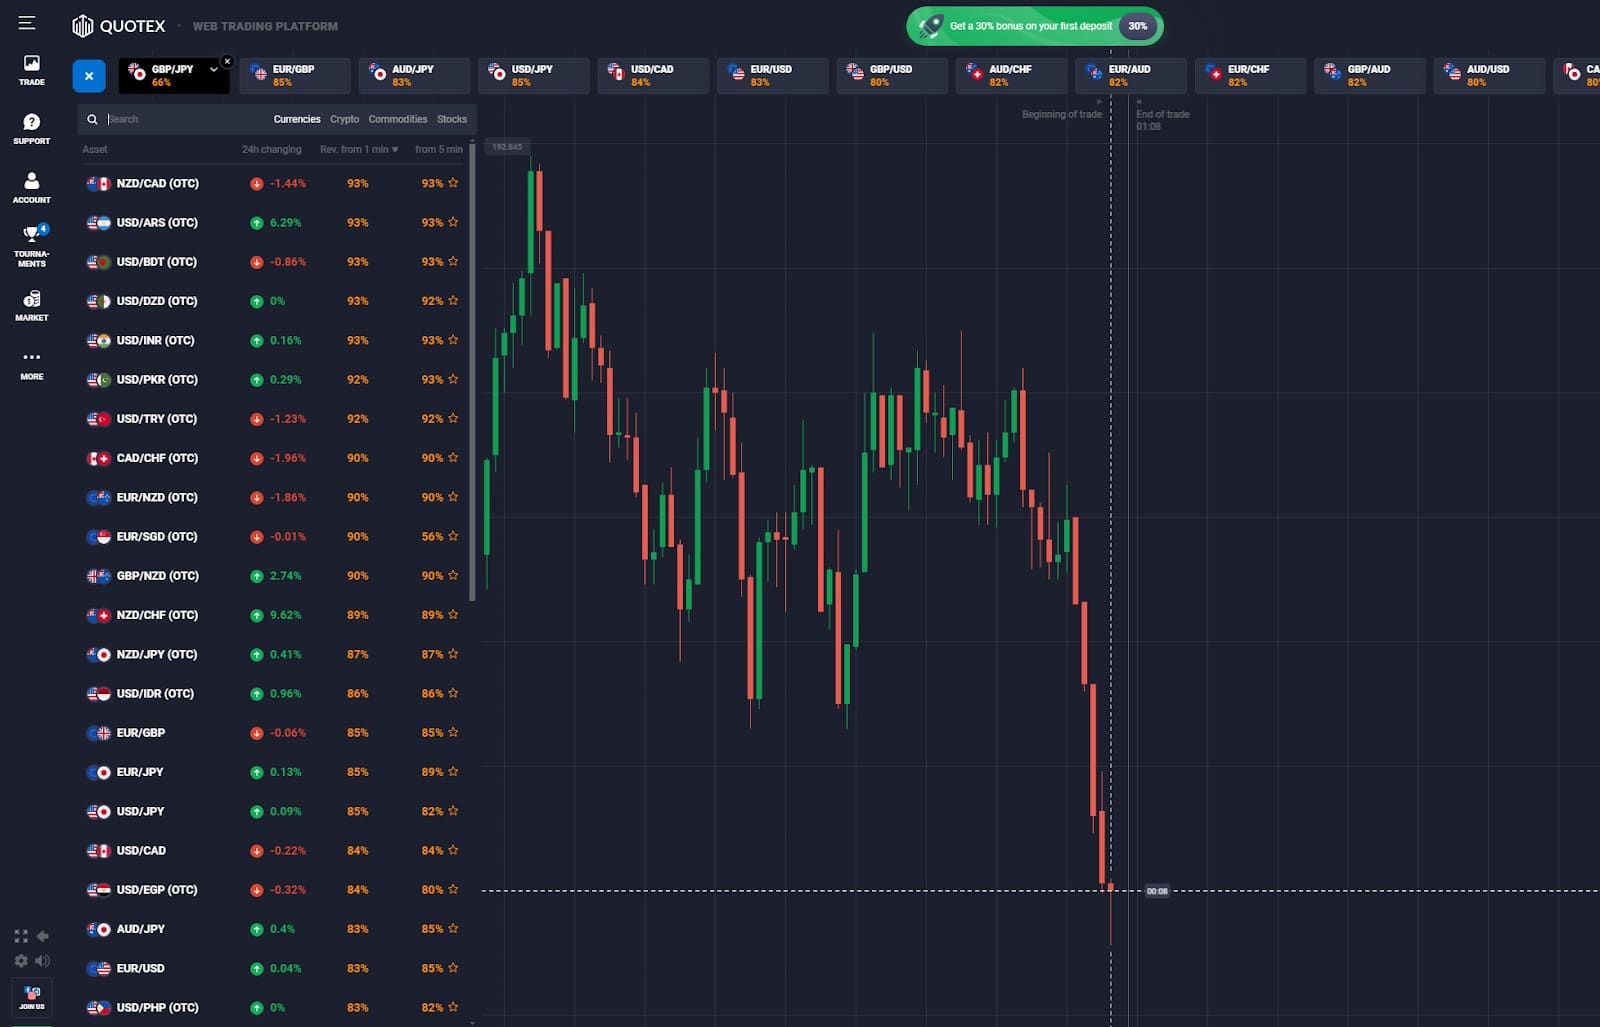Click the More dots icon
1600x1027 pixels.
(x=32, y=364)
